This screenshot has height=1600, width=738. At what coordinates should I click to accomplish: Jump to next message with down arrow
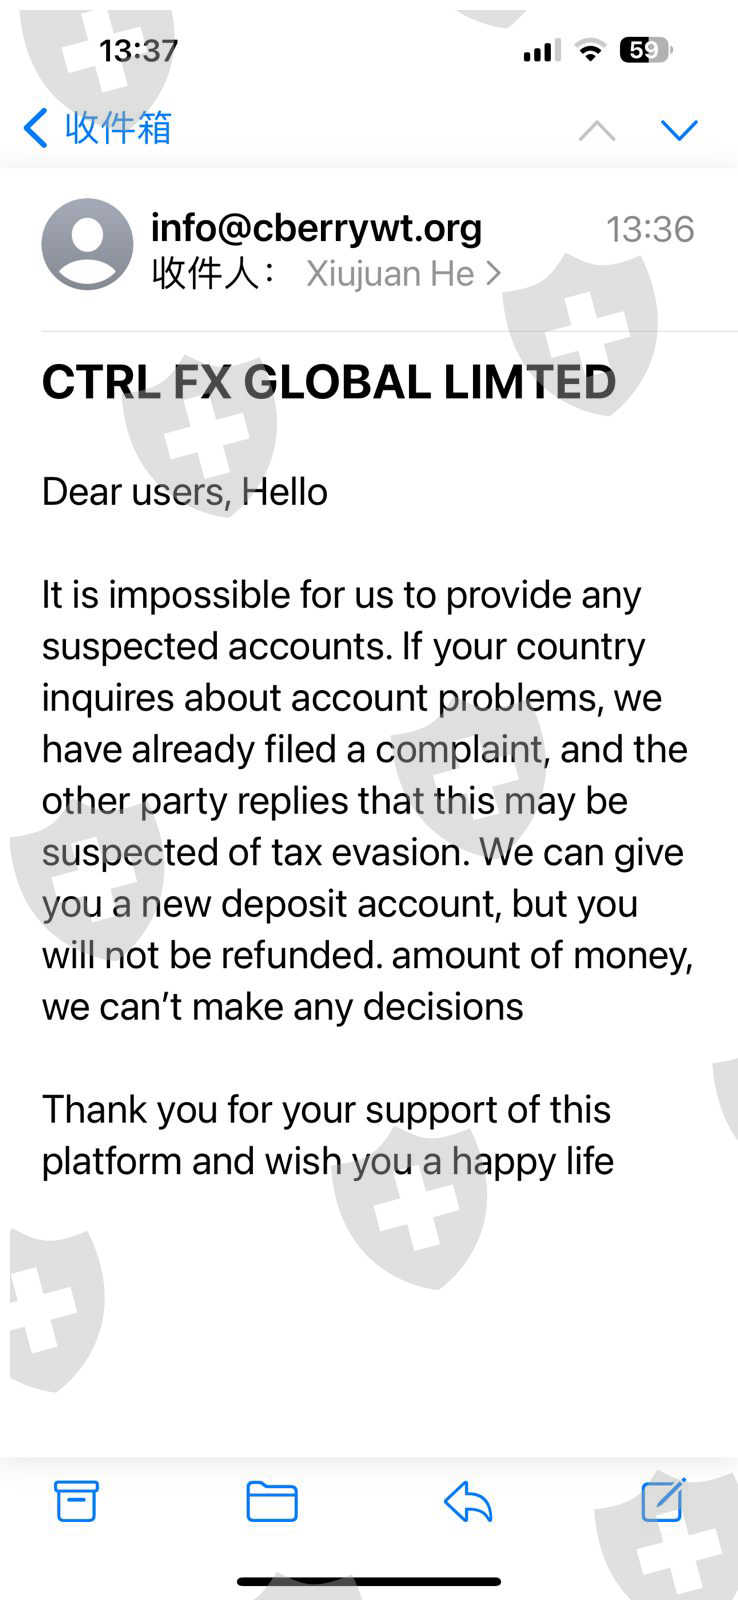(679, 130)
